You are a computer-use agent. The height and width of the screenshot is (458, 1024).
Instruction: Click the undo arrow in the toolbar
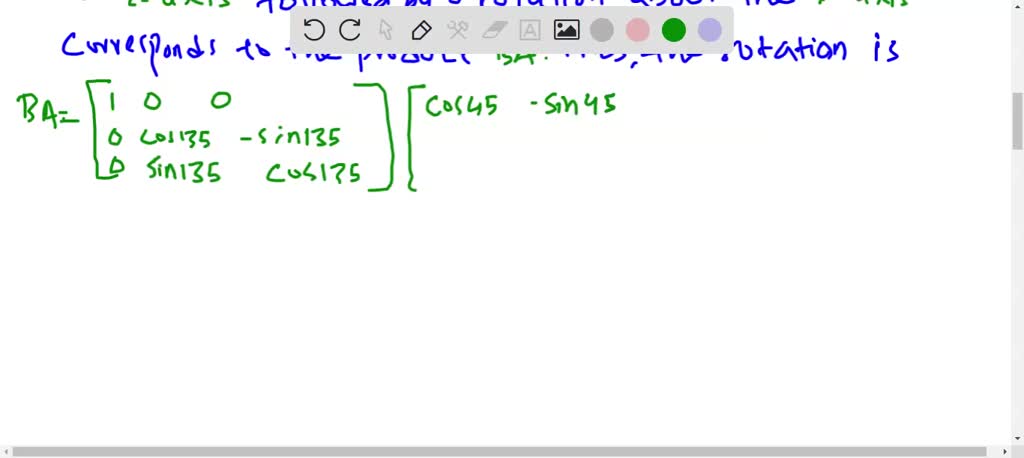click(x=314, y=30)
